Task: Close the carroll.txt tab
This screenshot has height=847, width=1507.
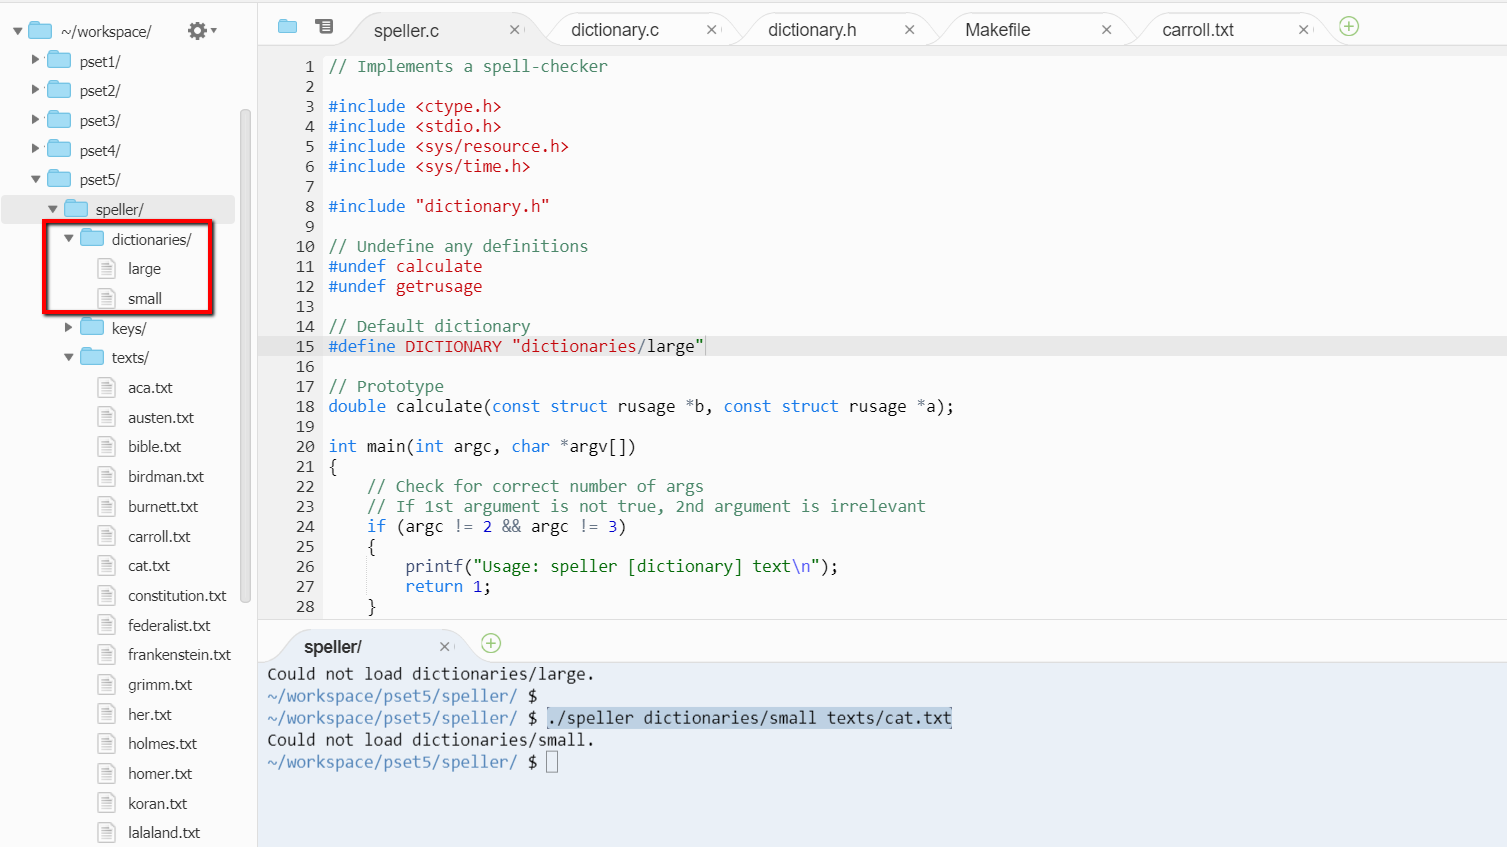Action: (1304, 30)
